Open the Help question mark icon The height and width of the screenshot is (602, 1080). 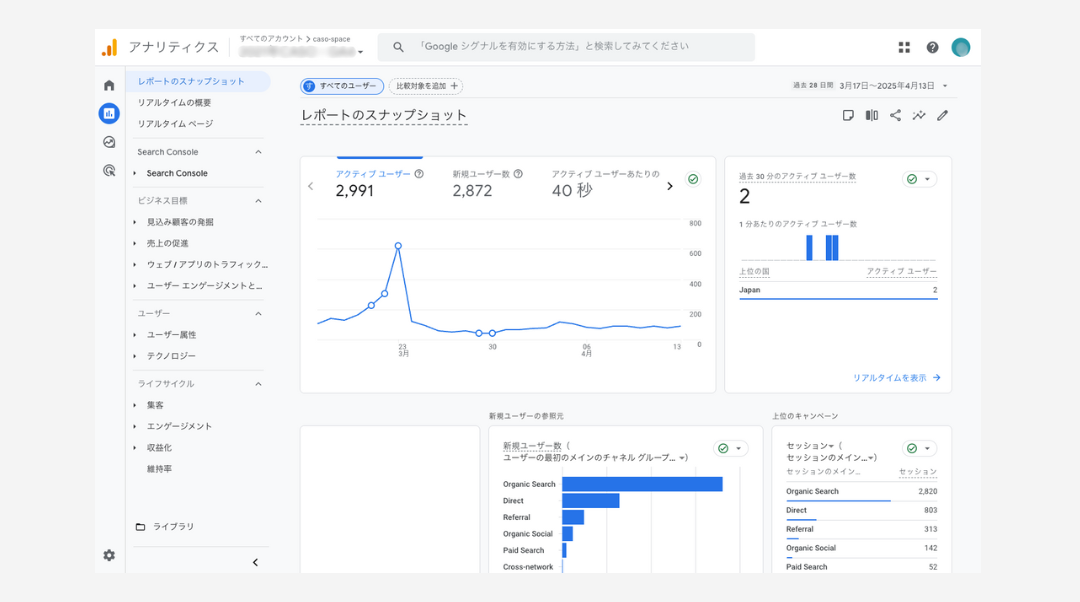pos(932,47)
